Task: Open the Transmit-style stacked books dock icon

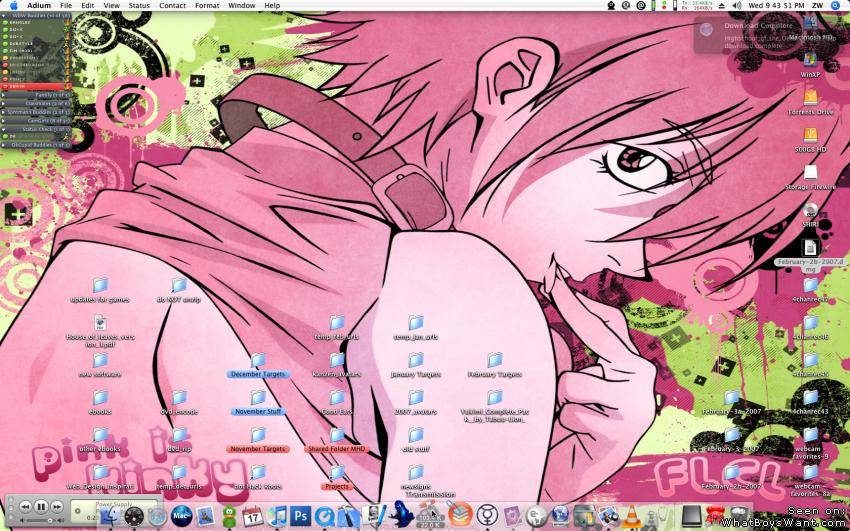Action: 460,515
